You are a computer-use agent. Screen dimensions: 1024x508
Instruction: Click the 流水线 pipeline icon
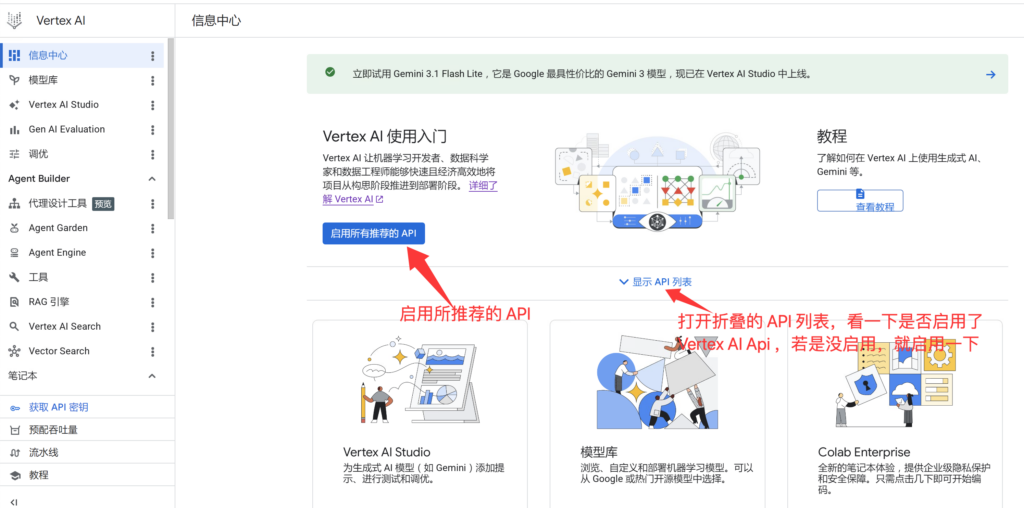click(x=14, y=452)
